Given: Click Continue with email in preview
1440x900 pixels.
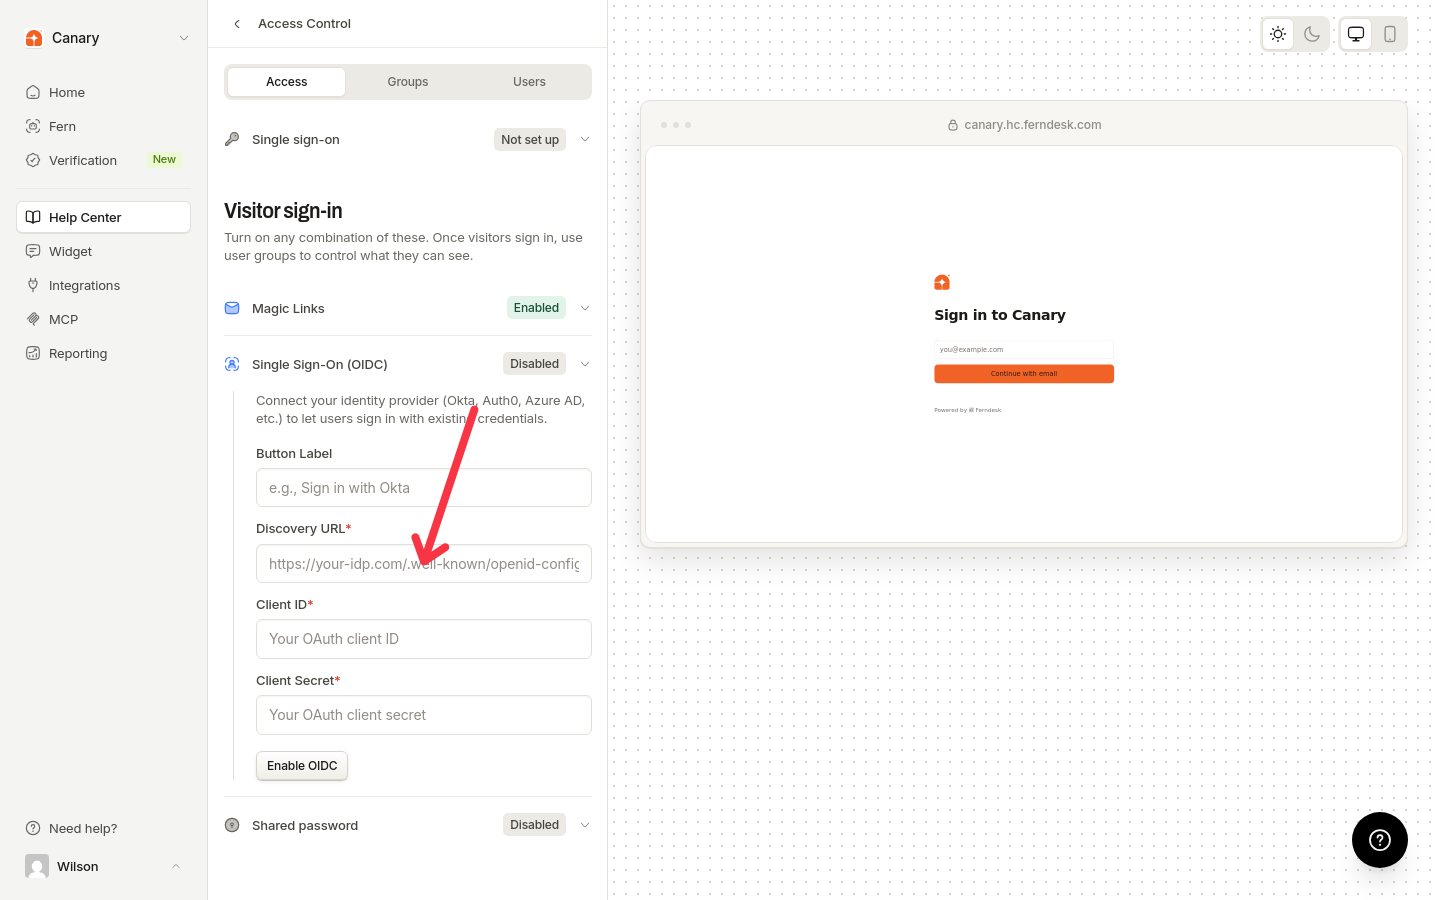Looking at the screenshot, I should pyautogui.click(x=1024, y=374).
